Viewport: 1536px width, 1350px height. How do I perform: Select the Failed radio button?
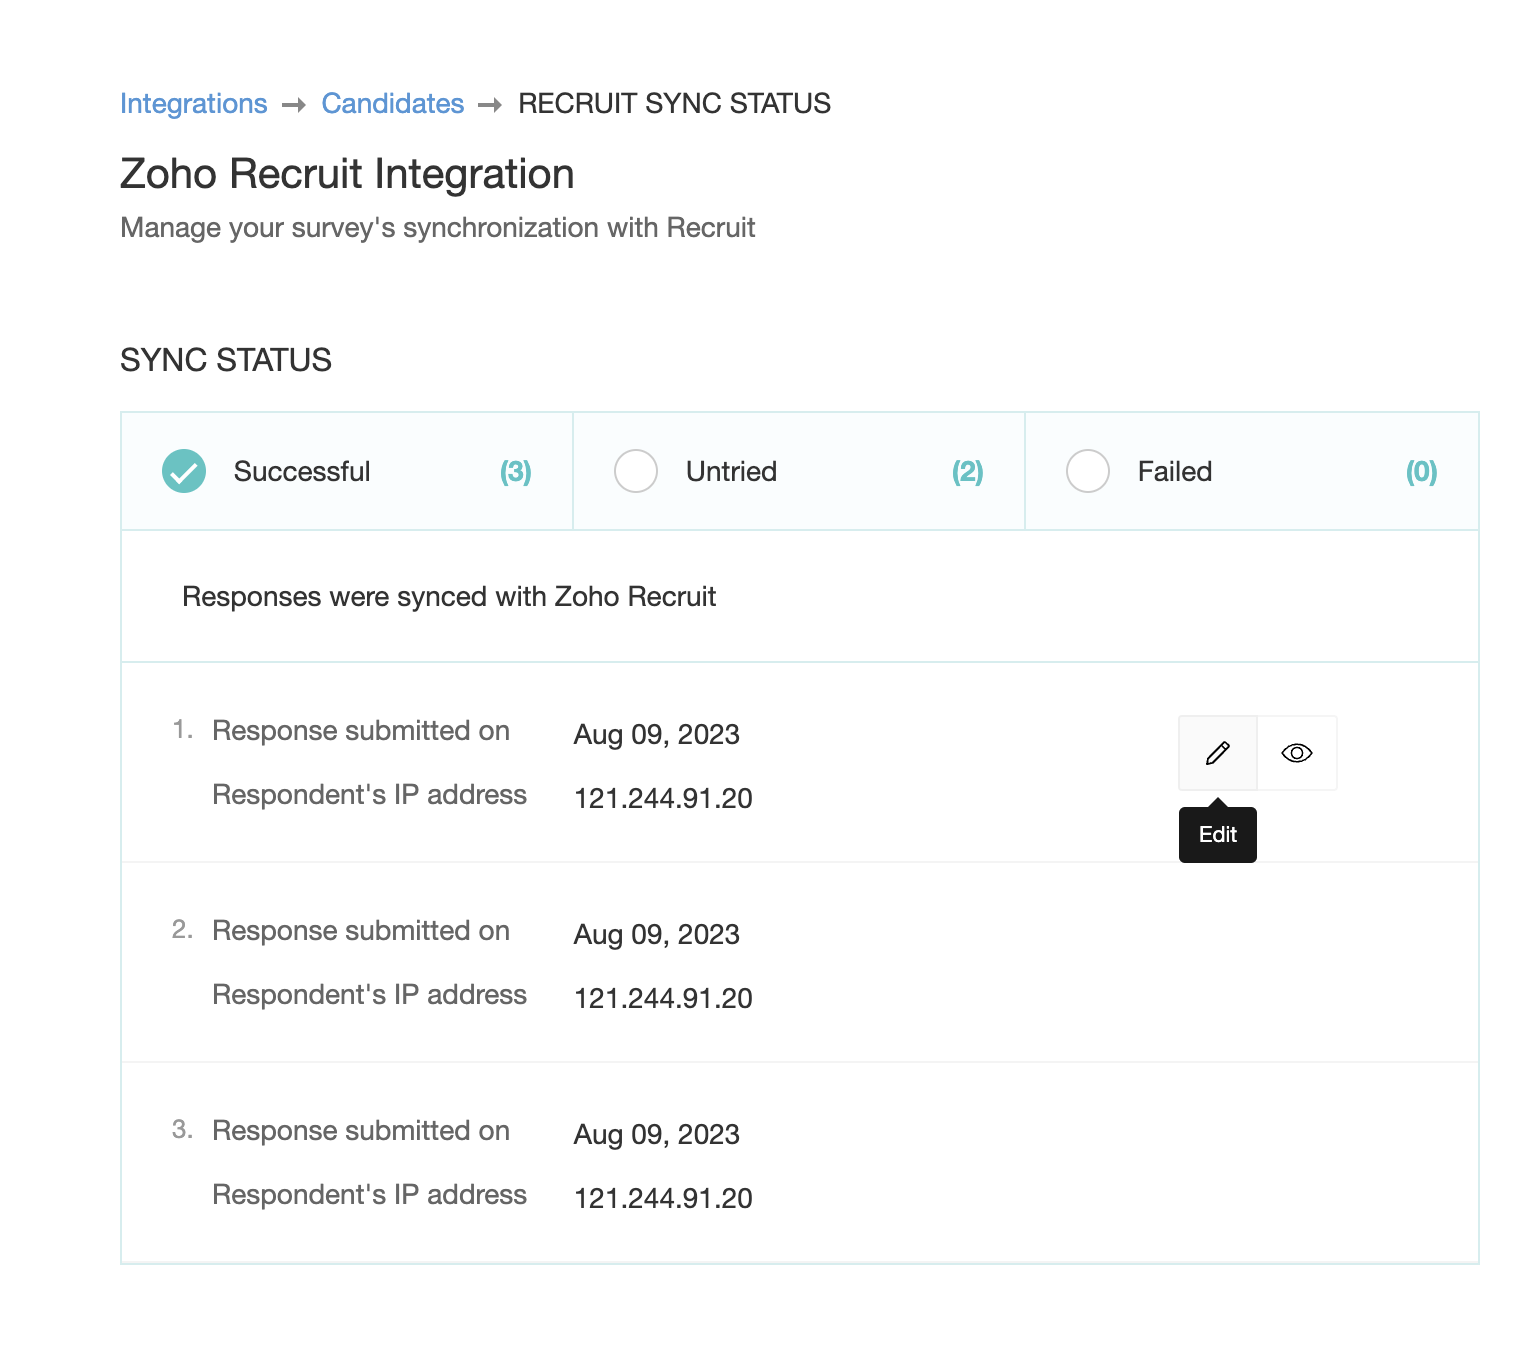(x=1088, y=471)
